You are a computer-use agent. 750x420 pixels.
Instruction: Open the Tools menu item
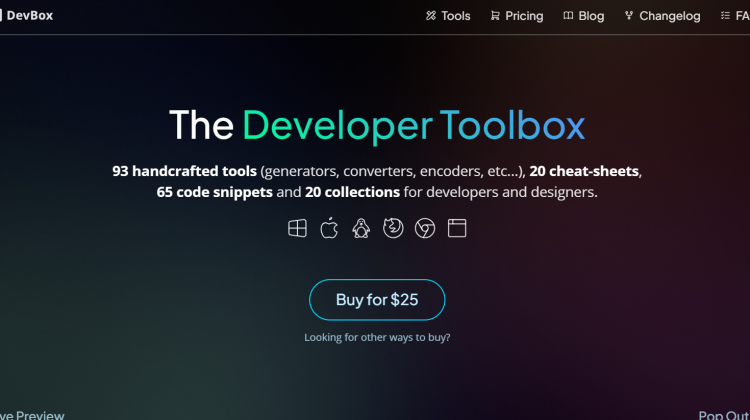pos(448,16)
